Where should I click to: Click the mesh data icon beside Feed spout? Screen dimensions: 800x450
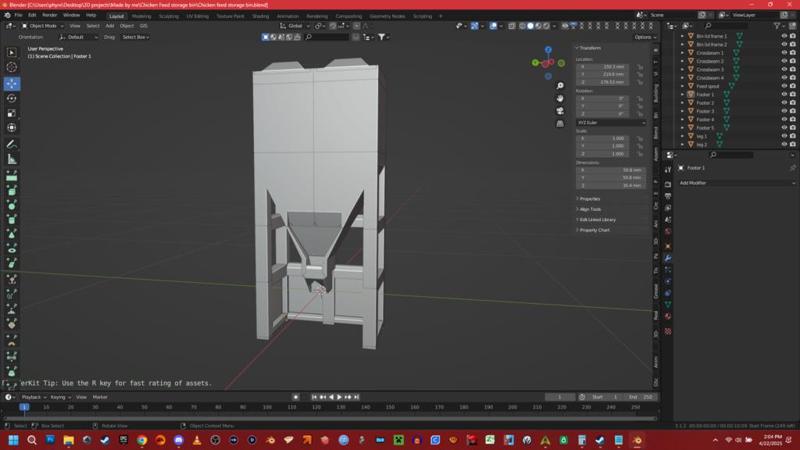[x=731, y=86]
